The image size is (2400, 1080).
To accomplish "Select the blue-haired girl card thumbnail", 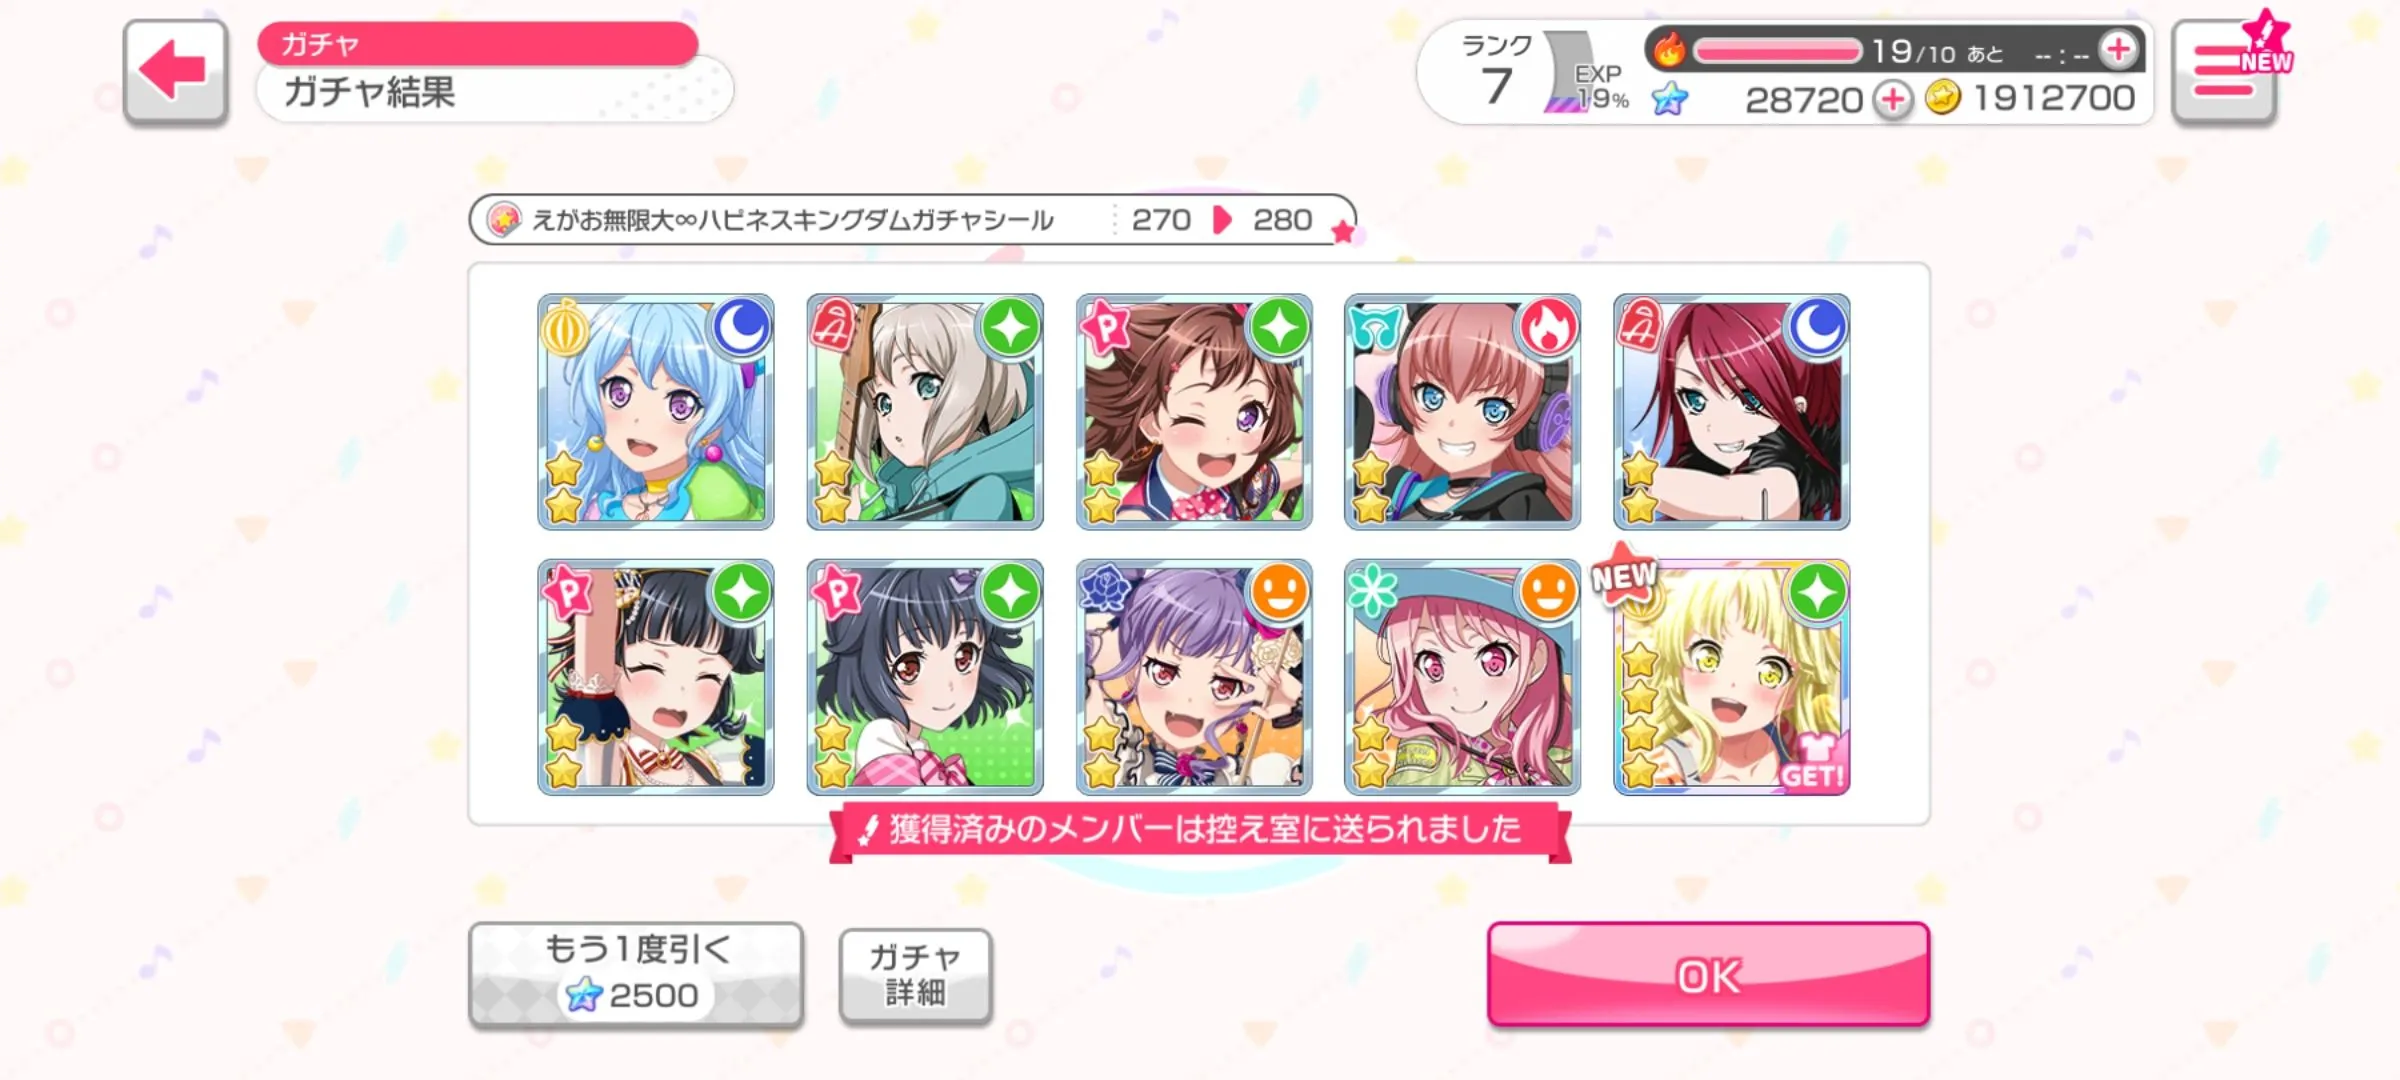I will click(656, 412).
